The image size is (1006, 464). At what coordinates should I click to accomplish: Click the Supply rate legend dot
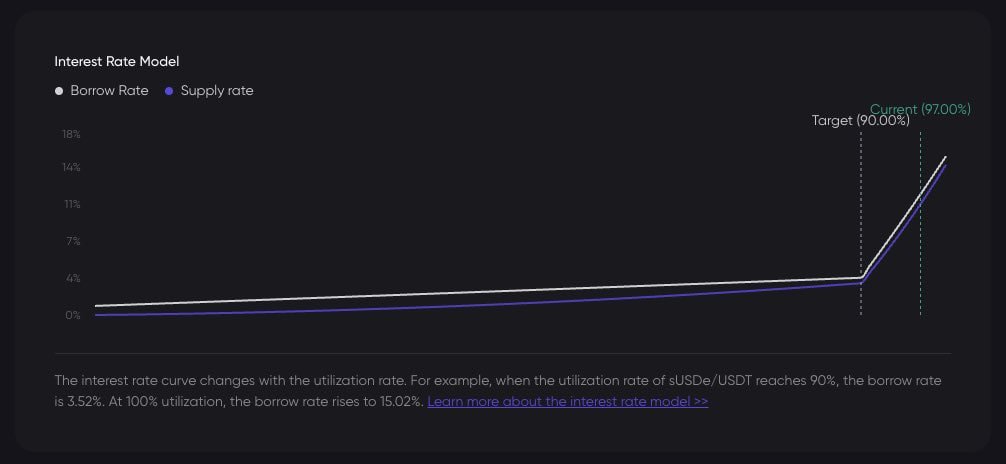[x=169, y=91]
